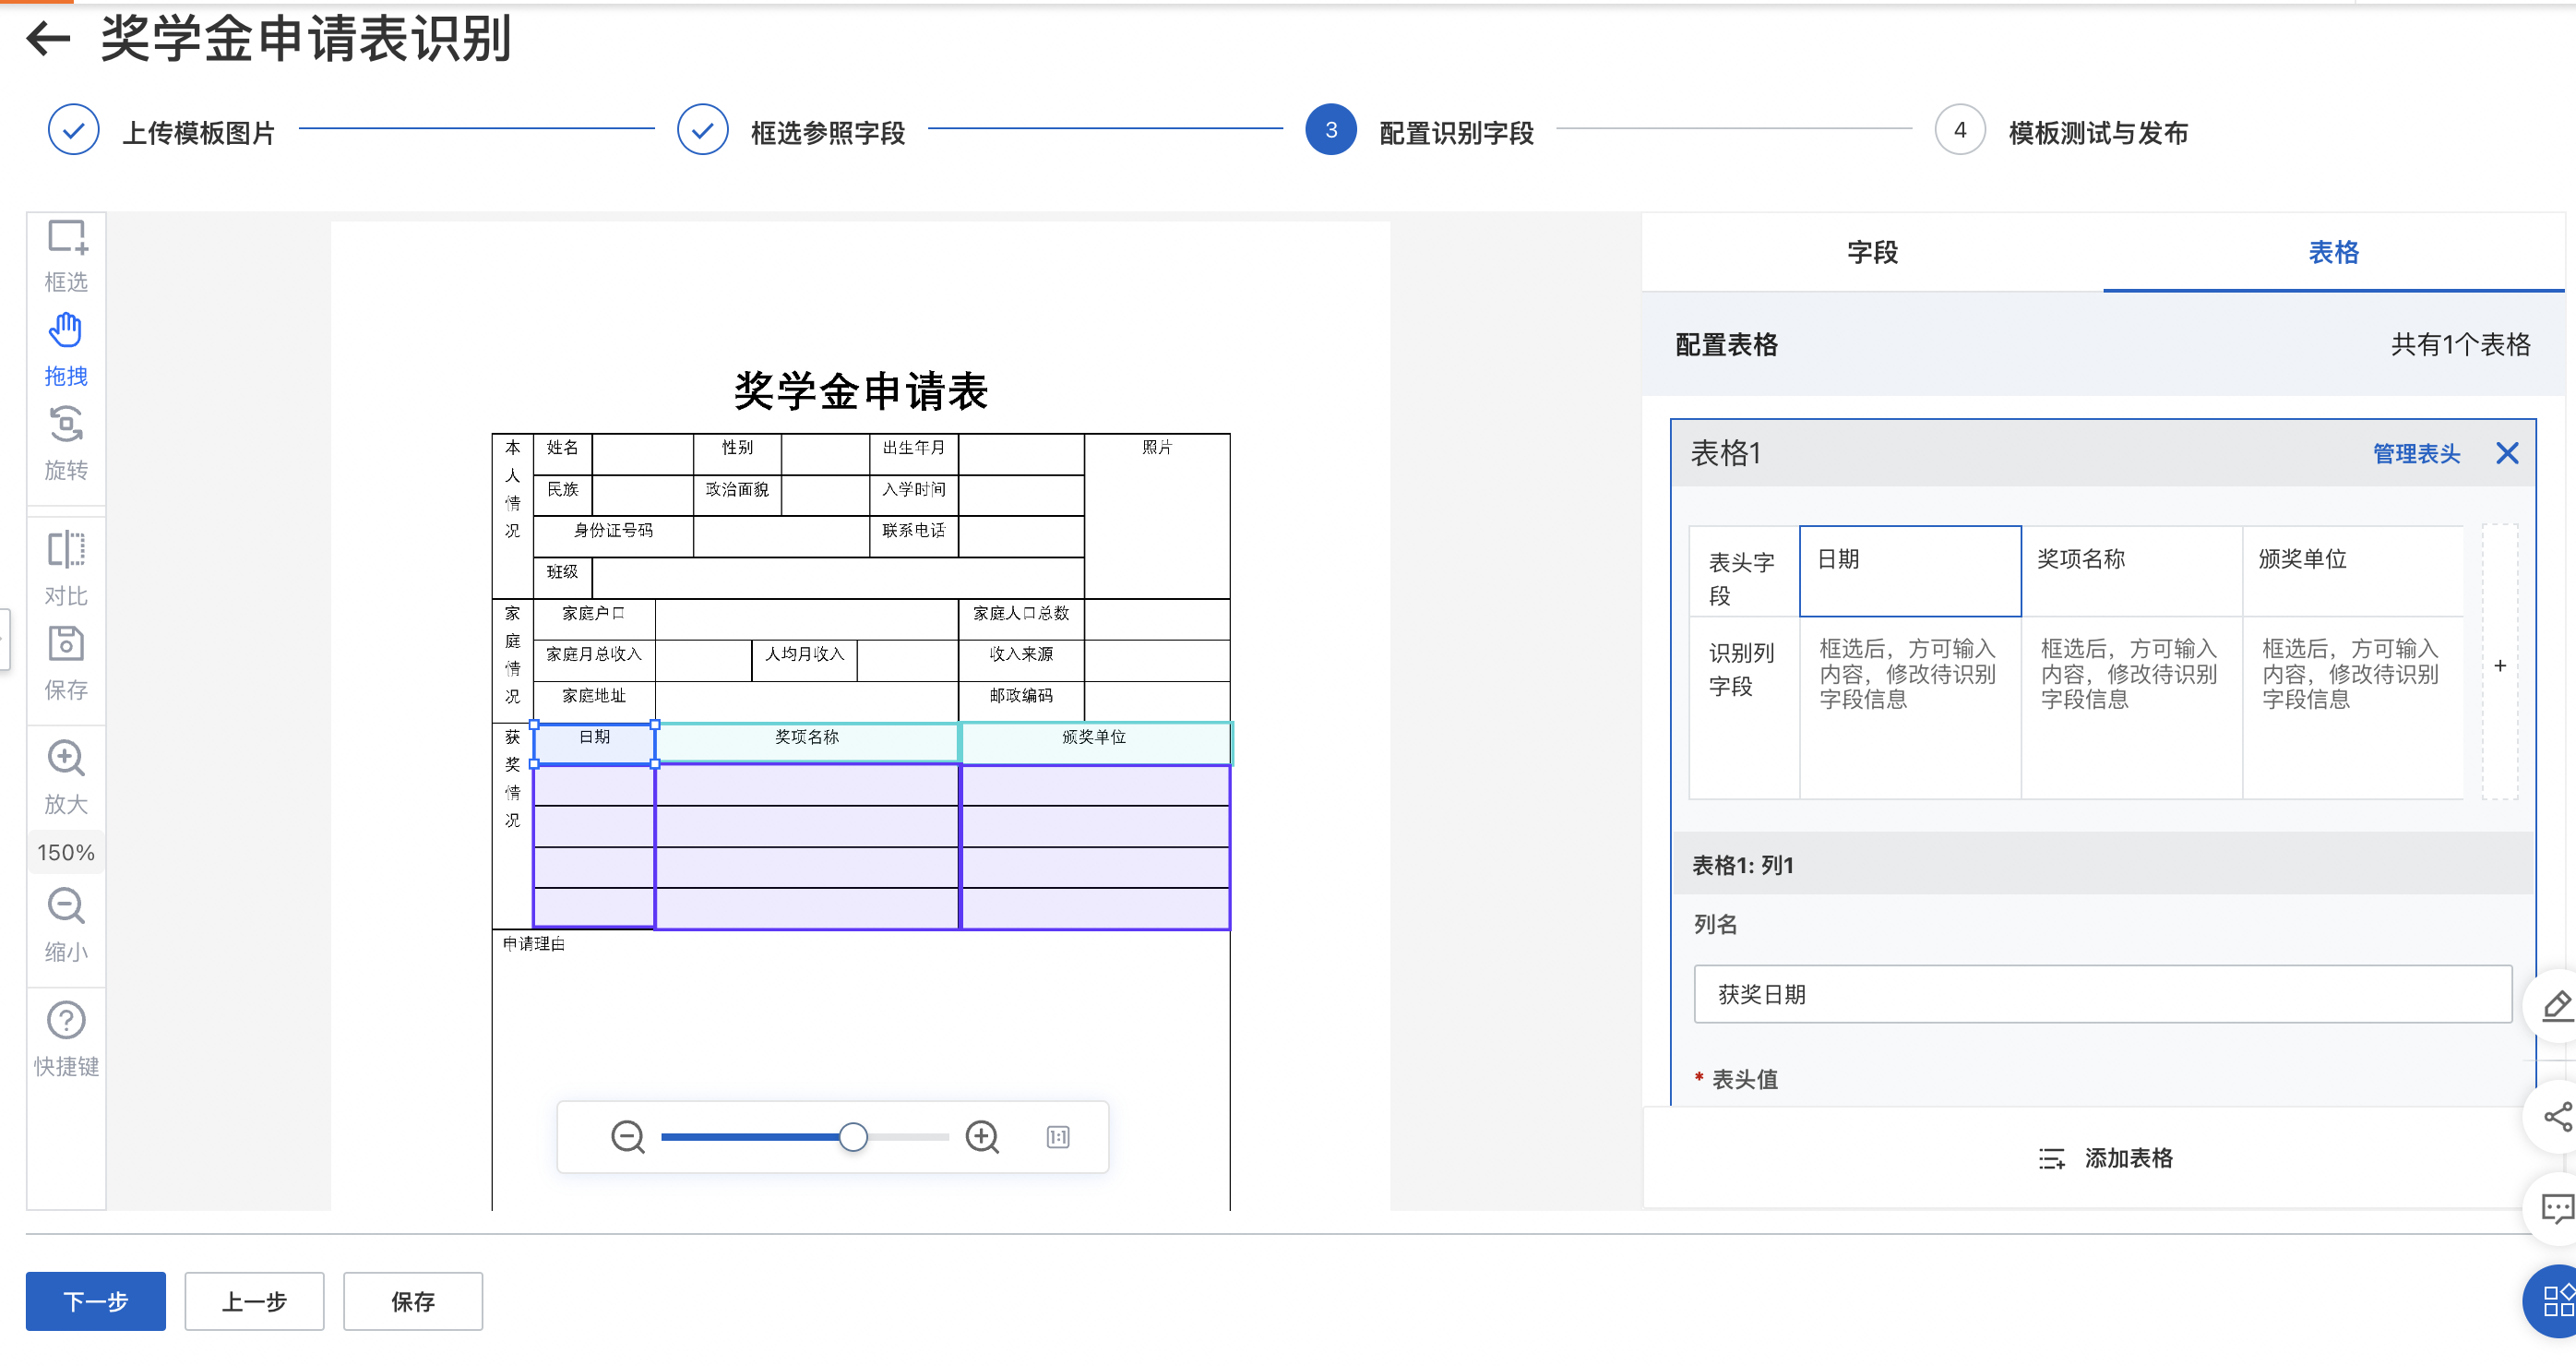Open the 快捷键 shortcuts help

66,1040
